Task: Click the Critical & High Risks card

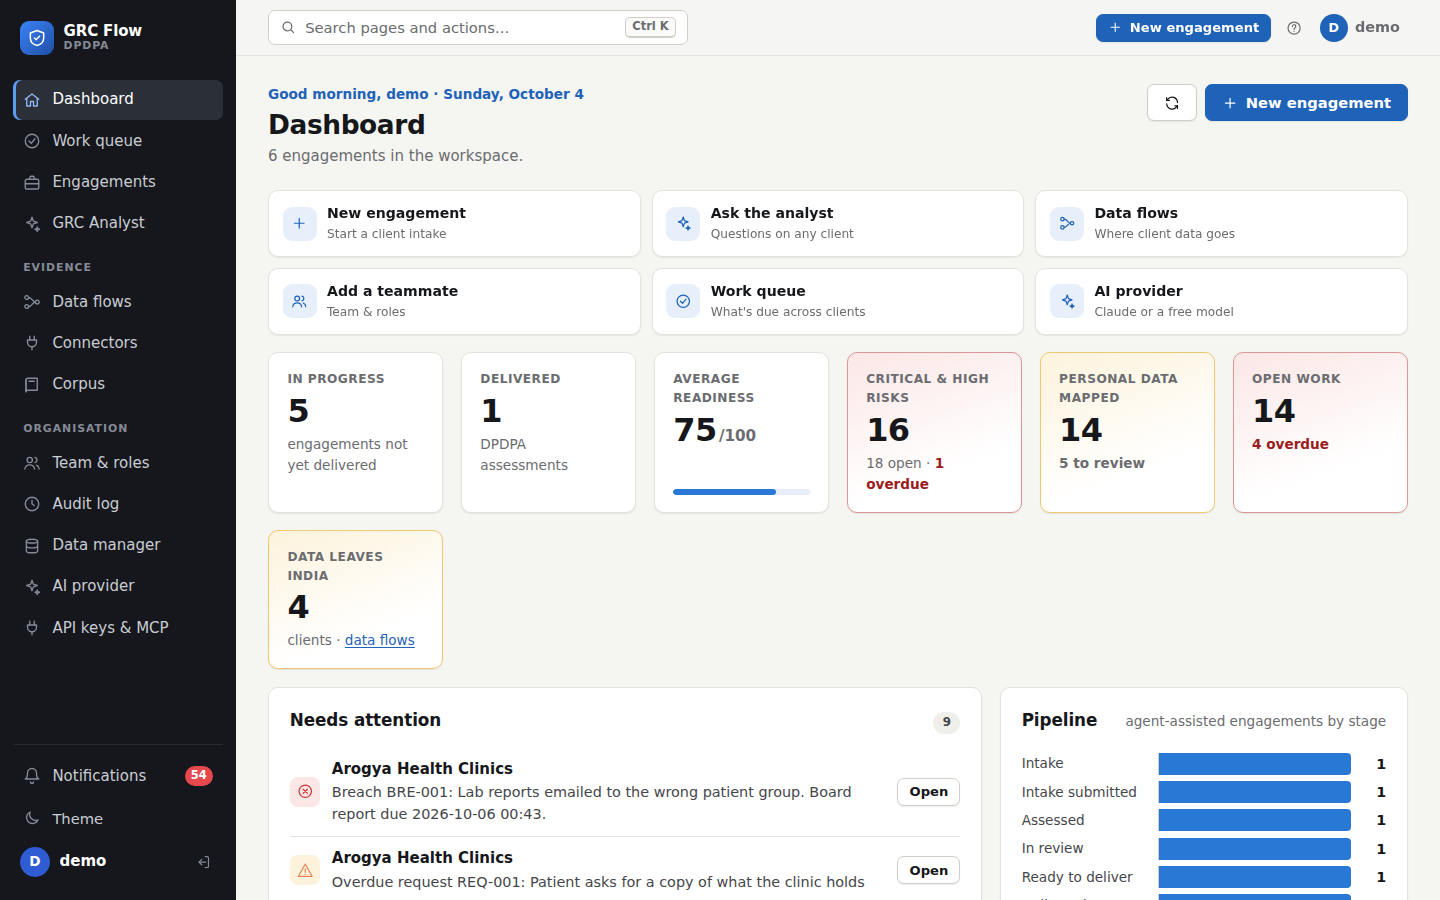Action: click(x=934, y=432)
